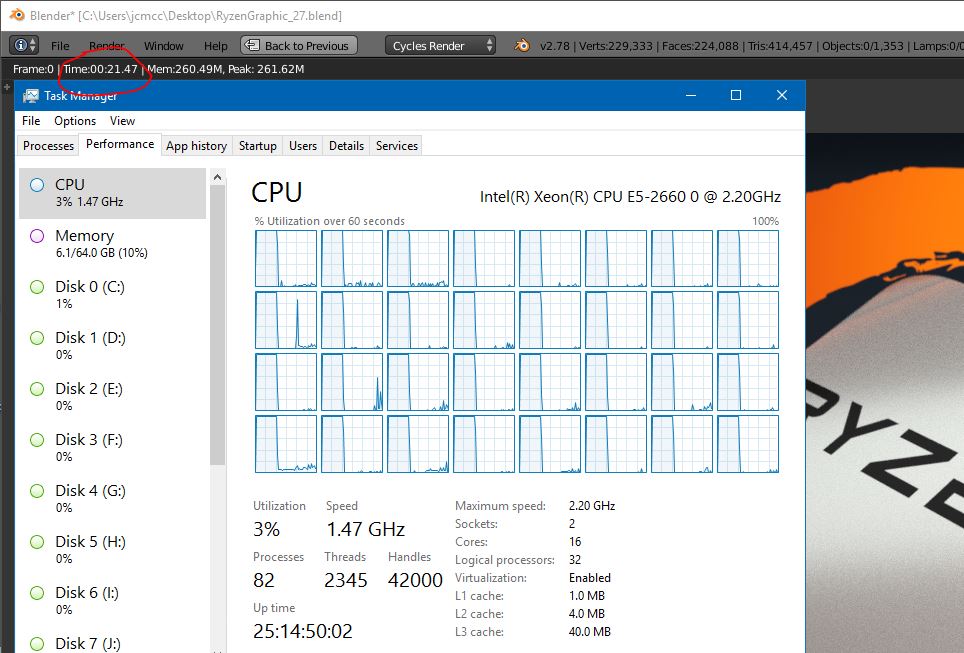Click the Logical processors value 32
The height and width of the screenshot is (653, 964).
[575, 560]
